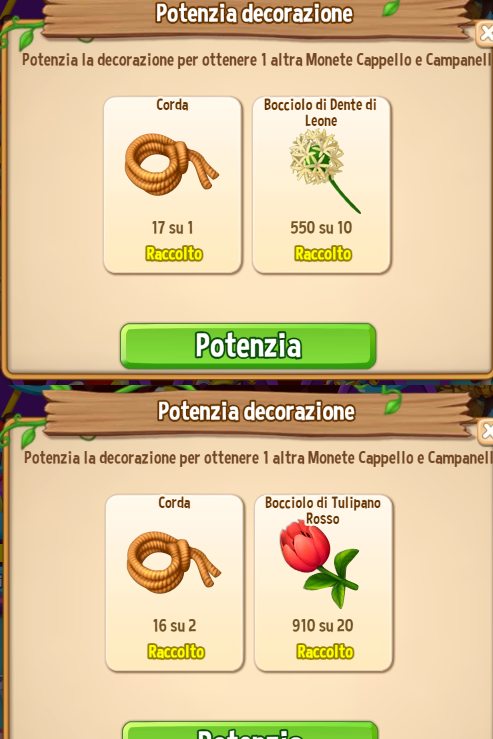Click the red tulip flower icon

[x=320, y=563]
